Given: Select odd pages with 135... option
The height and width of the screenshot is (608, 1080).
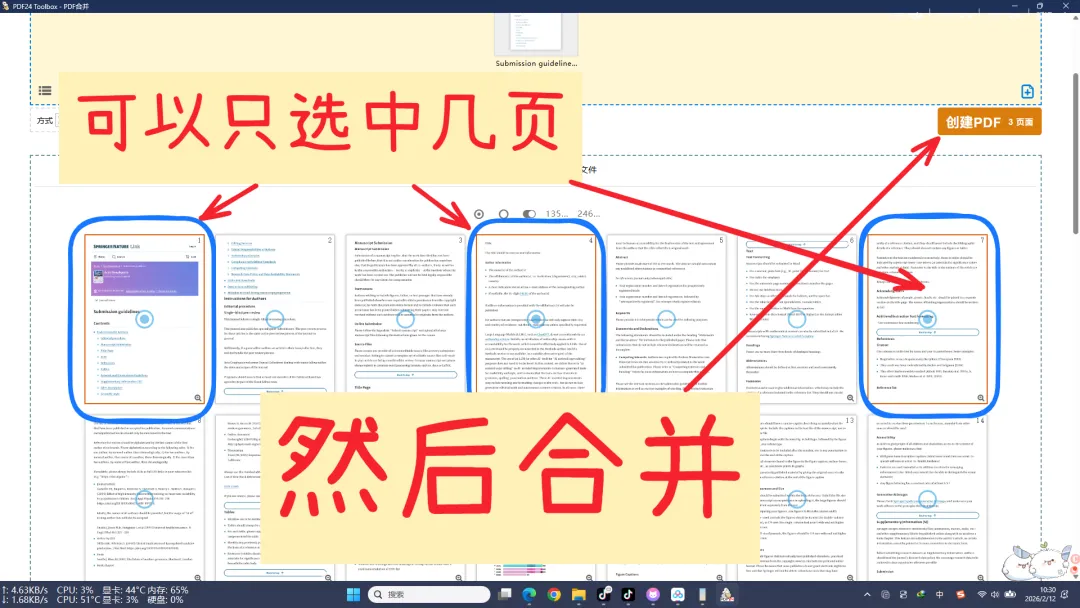Looking at the screenshot, I should click(x=557, y=214).
